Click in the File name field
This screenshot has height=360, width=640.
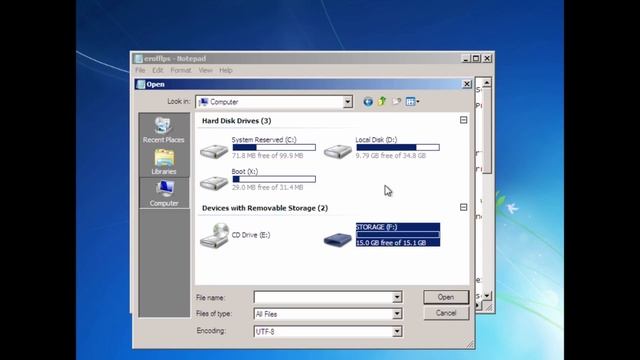pyautogui.click(x=323, y=297)
